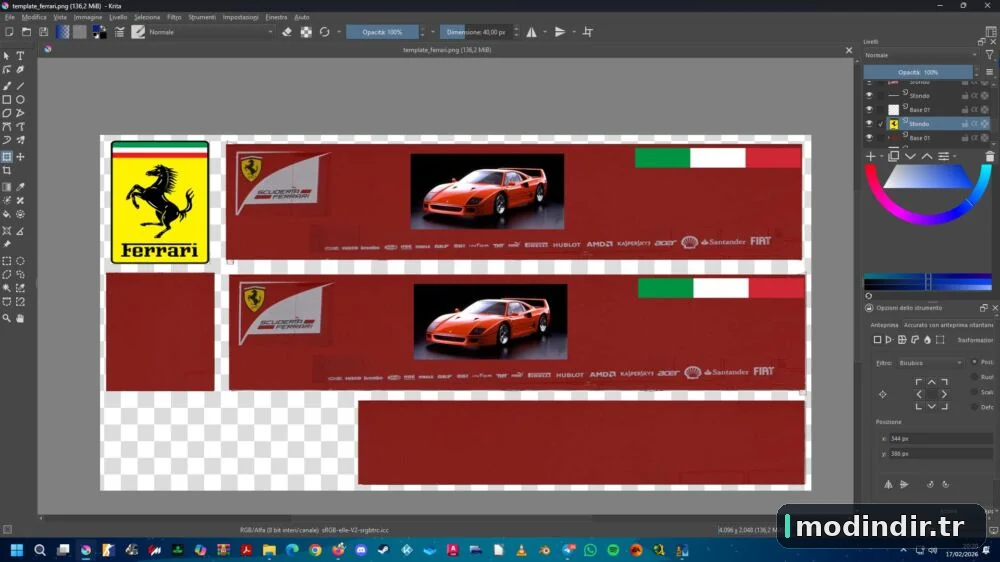The width and height of the screenshot is (1000, 562).
Task: Toggle horizontal mirror tool in toolbar
Action: pos(531,32)
